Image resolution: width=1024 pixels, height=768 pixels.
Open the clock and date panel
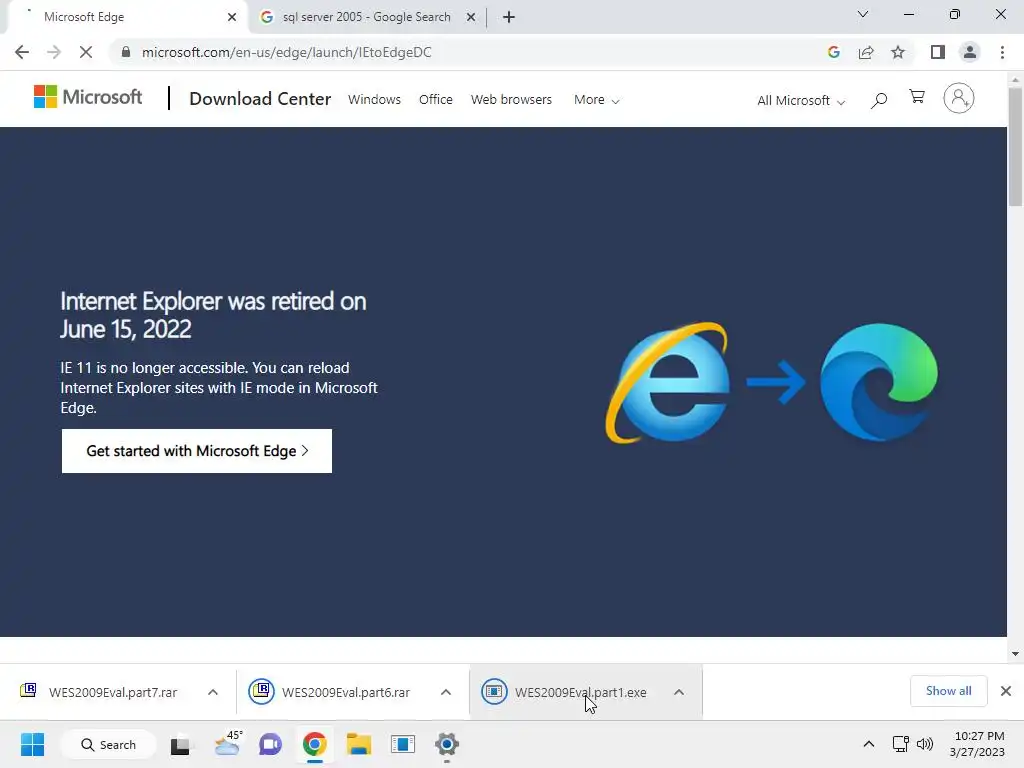point(978,744)
